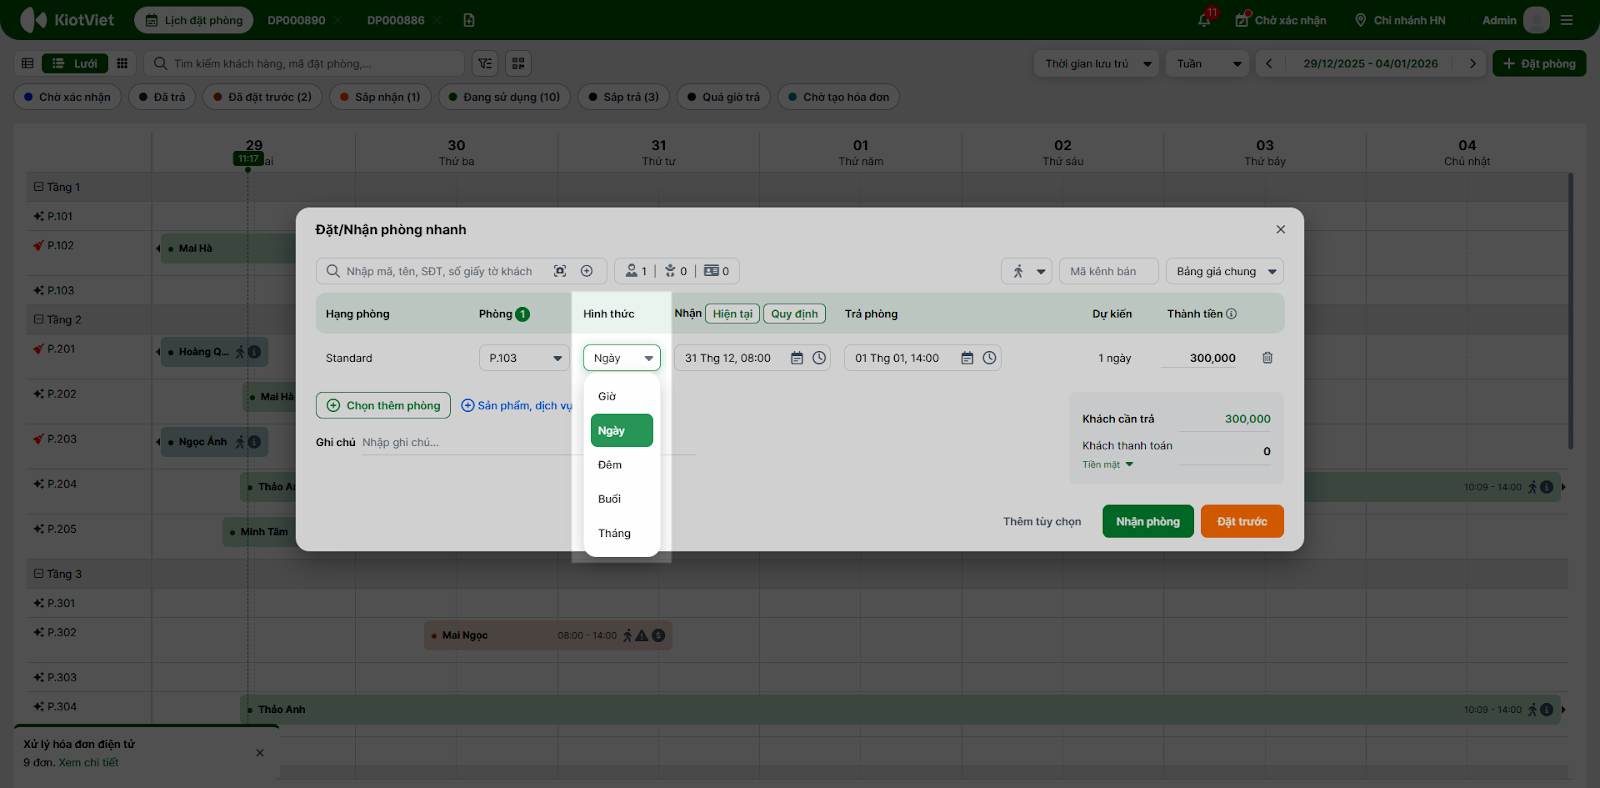Click the scan ID icon in customer search
The width and height of the screenshot is (1600, 788).
[x=560, y=271]
